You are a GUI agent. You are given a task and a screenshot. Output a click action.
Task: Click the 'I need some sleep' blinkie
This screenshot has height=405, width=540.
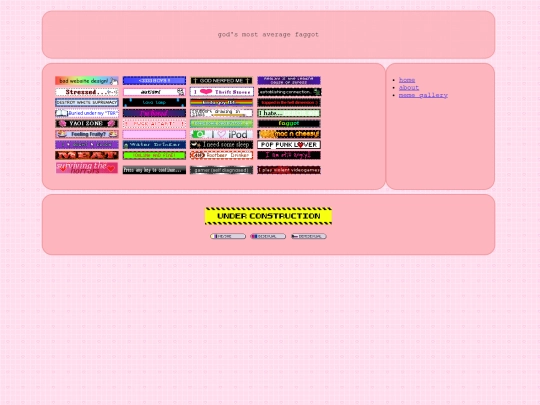(221, 145)
